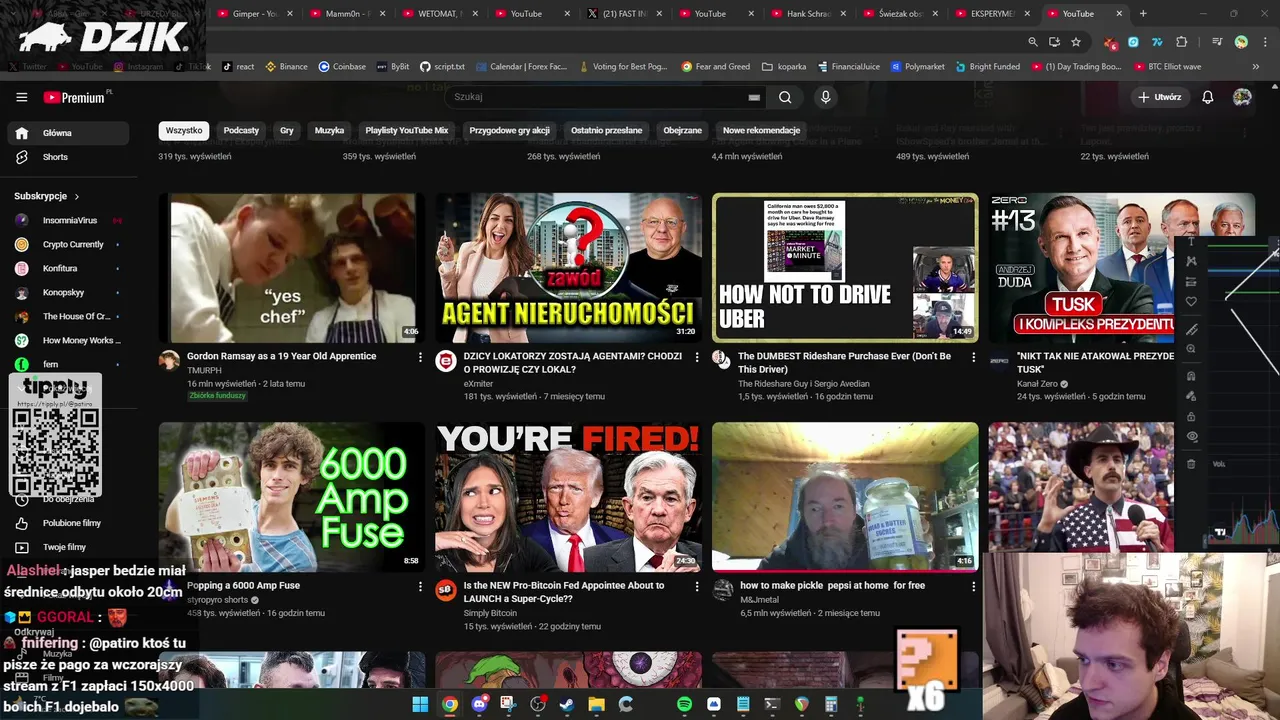The height and width of the screenshot is (720, 1280).
Task: Select the Podcasty filter chip
Action: [x=241, y=130]
